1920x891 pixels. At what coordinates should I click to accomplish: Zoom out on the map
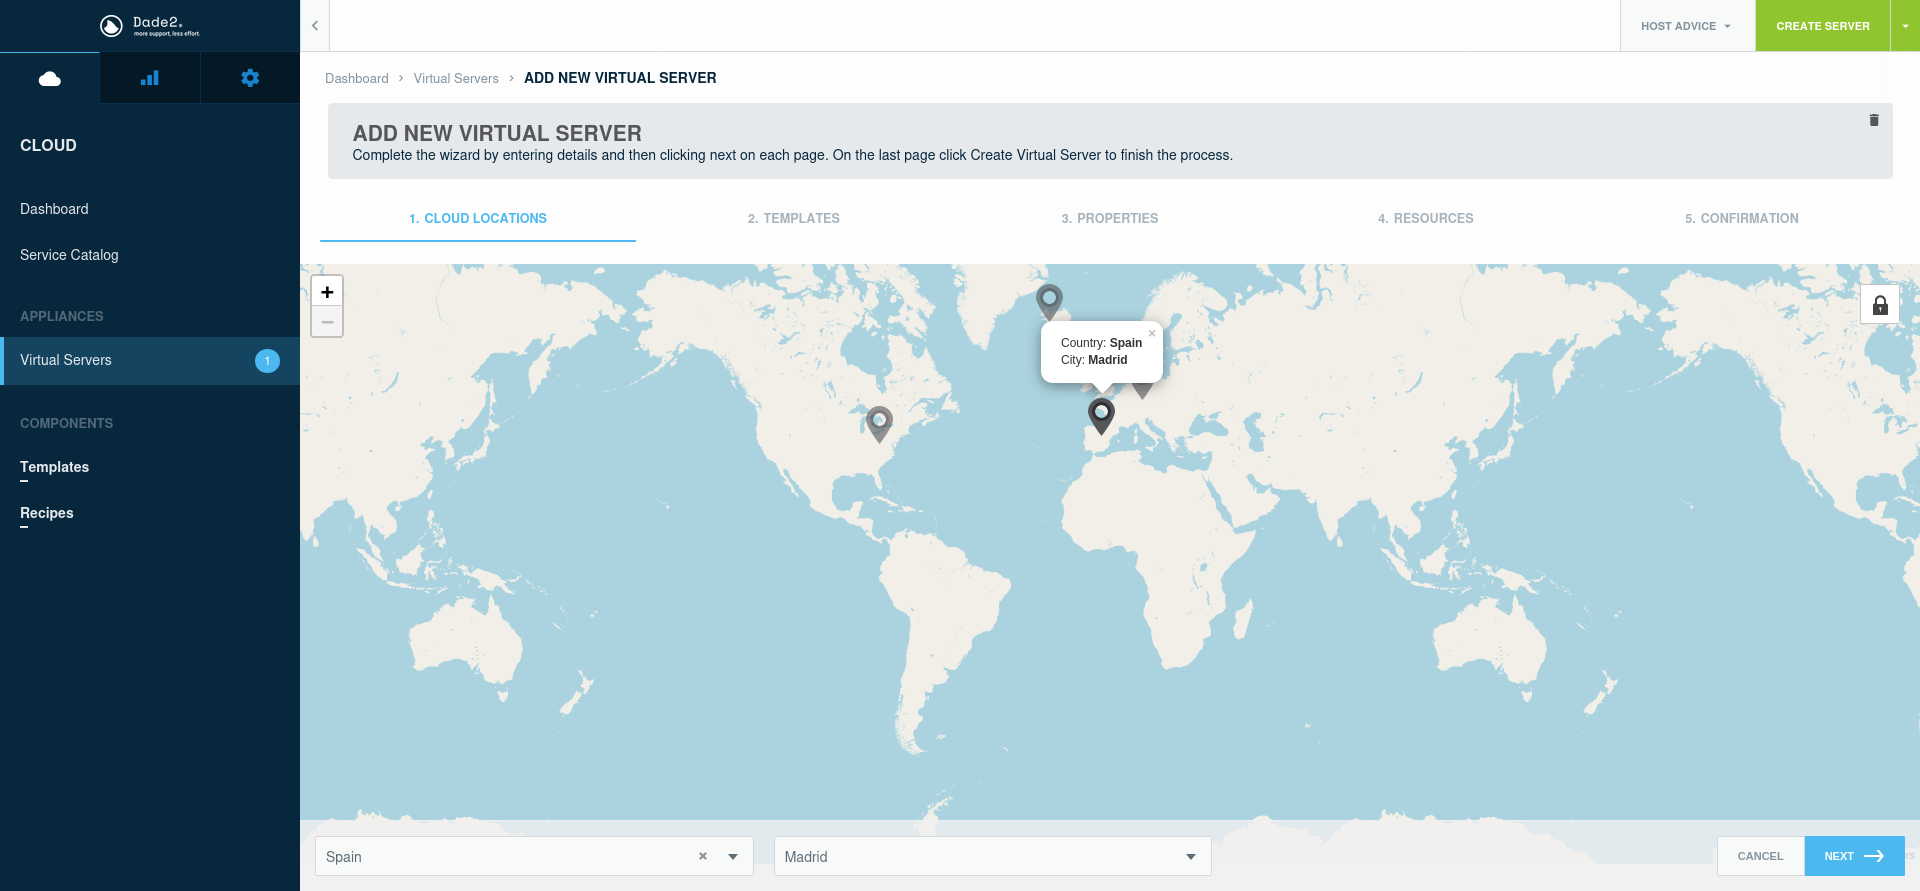(327, 322)
